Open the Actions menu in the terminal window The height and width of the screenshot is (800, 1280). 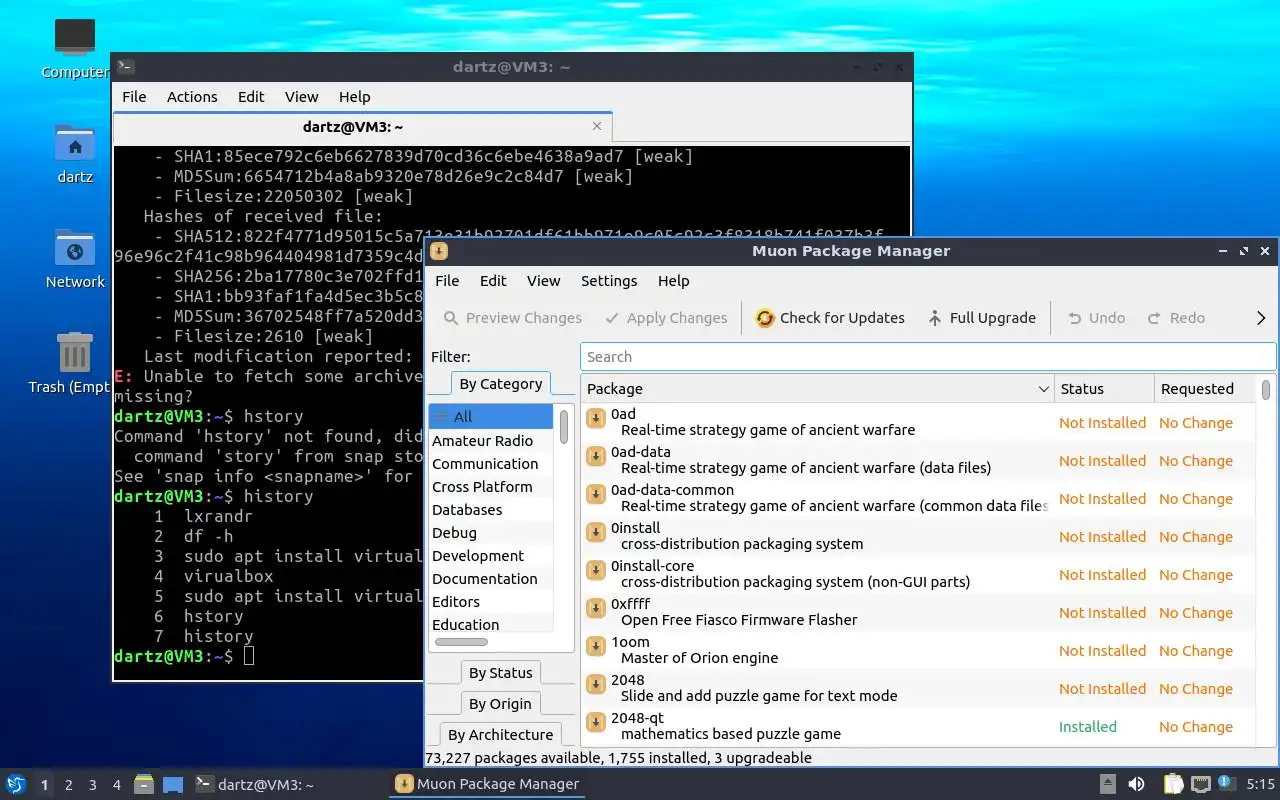pos(192,97)
